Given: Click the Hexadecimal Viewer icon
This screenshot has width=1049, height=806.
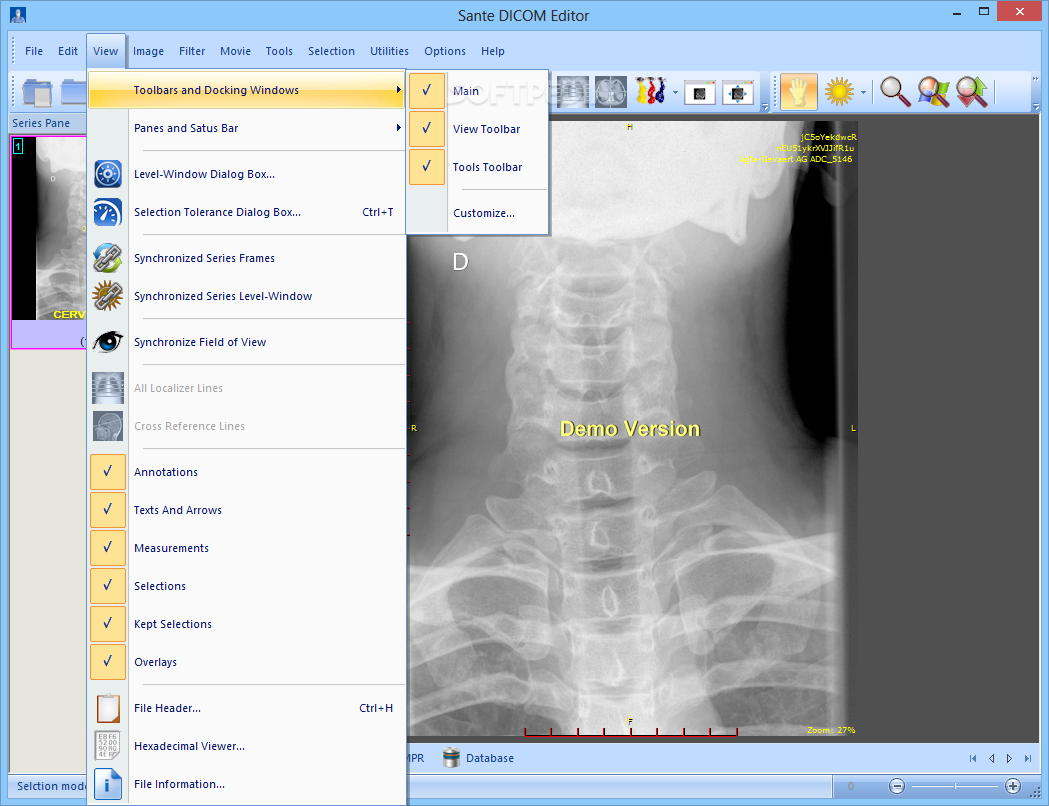Looking at the screenshot, I should pos(108,746).
